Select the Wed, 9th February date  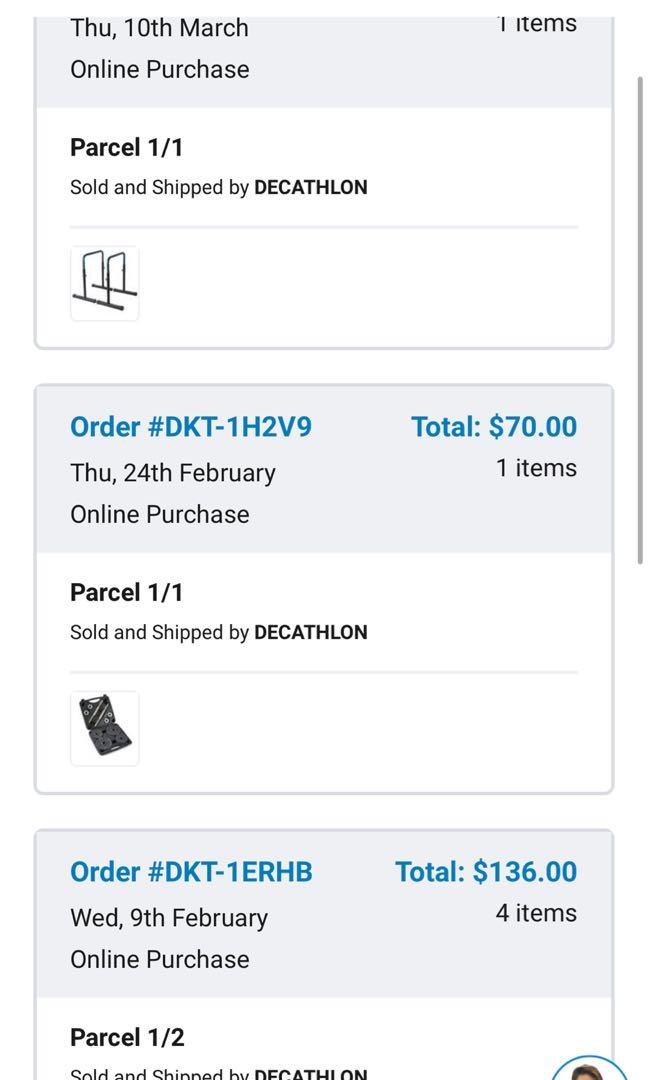tap(169, 918)
